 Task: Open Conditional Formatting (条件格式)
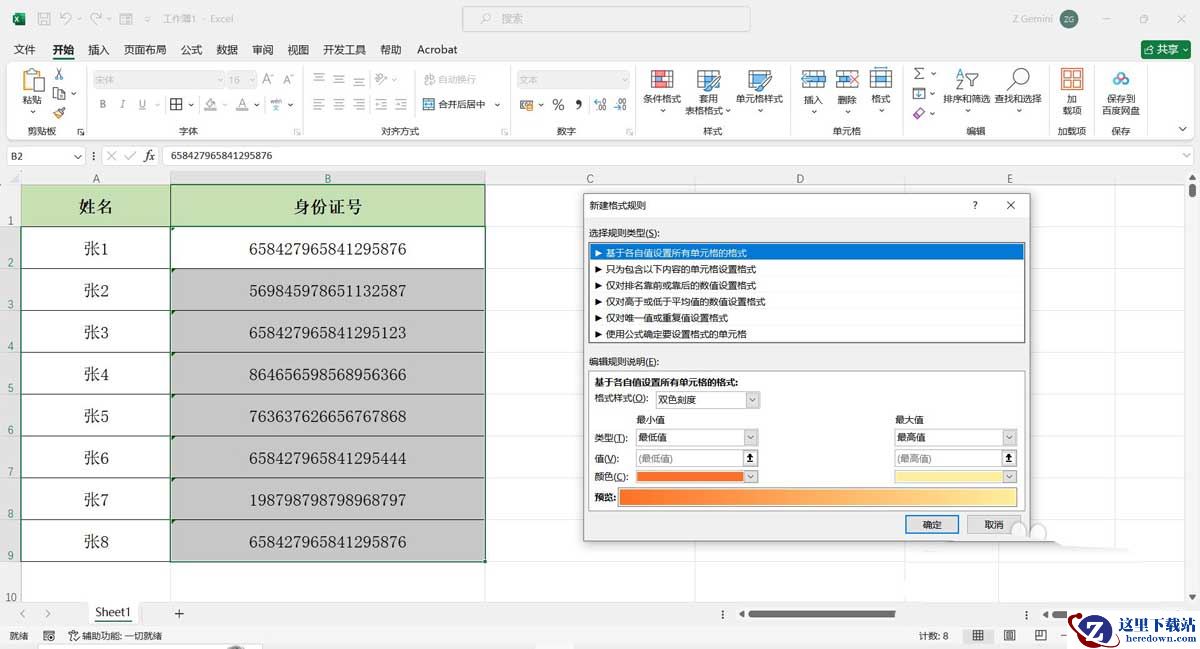(x=661, y=91)
